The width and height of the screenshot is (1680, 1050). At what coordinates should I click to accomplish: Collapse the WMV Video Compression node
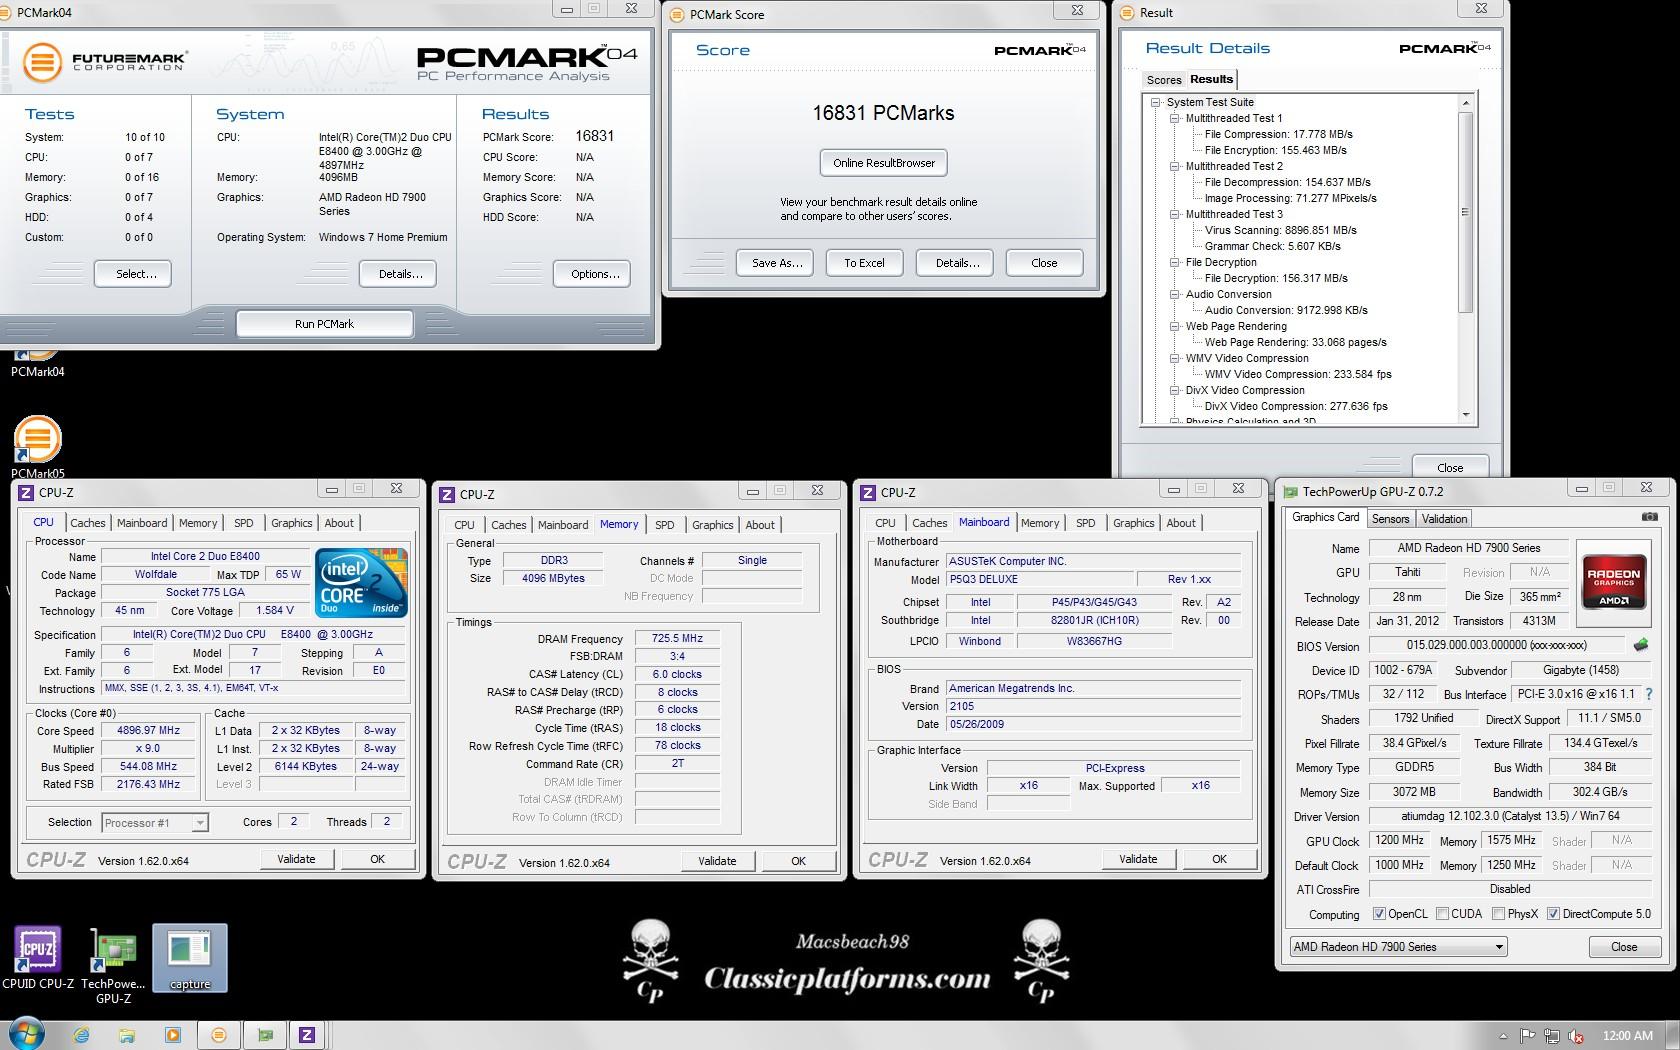point(1175,358)
